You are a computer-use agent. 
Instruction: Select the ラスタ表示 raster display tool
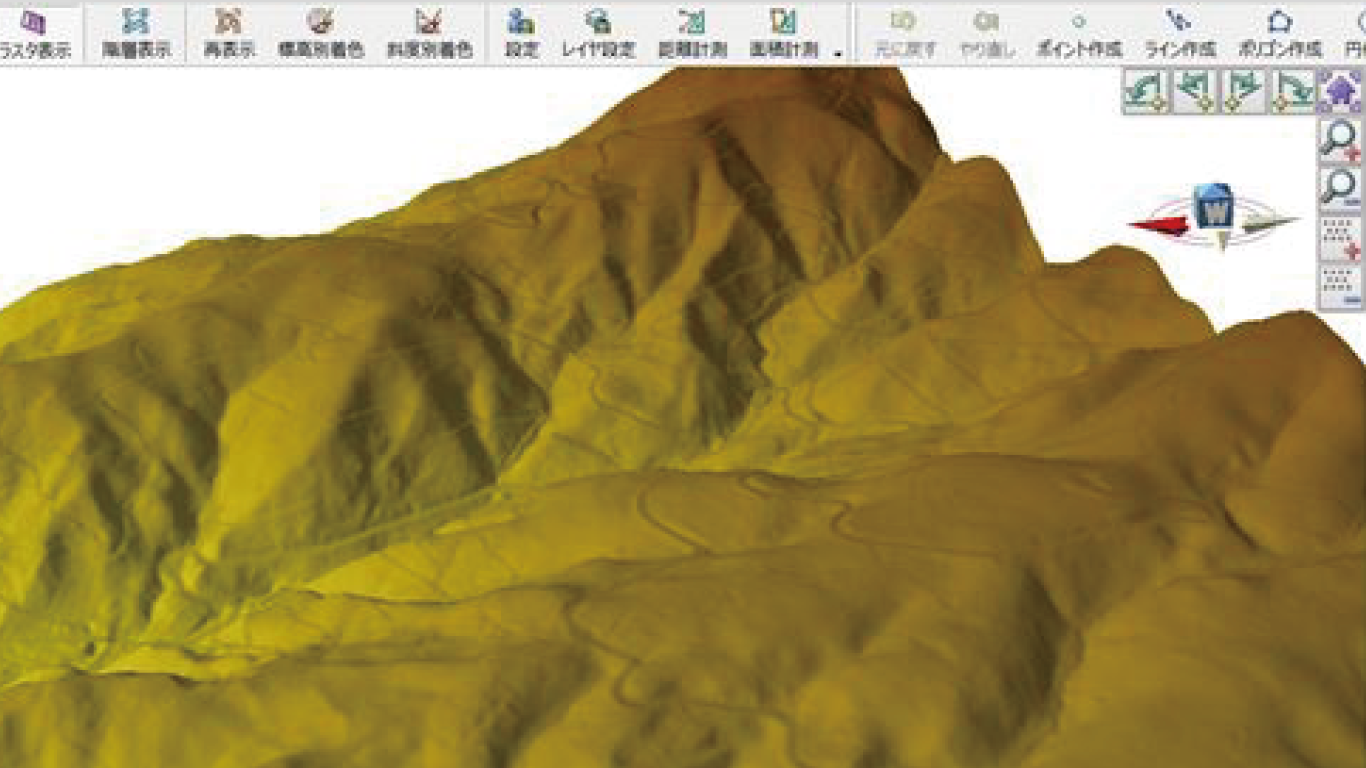click(37, 33)
